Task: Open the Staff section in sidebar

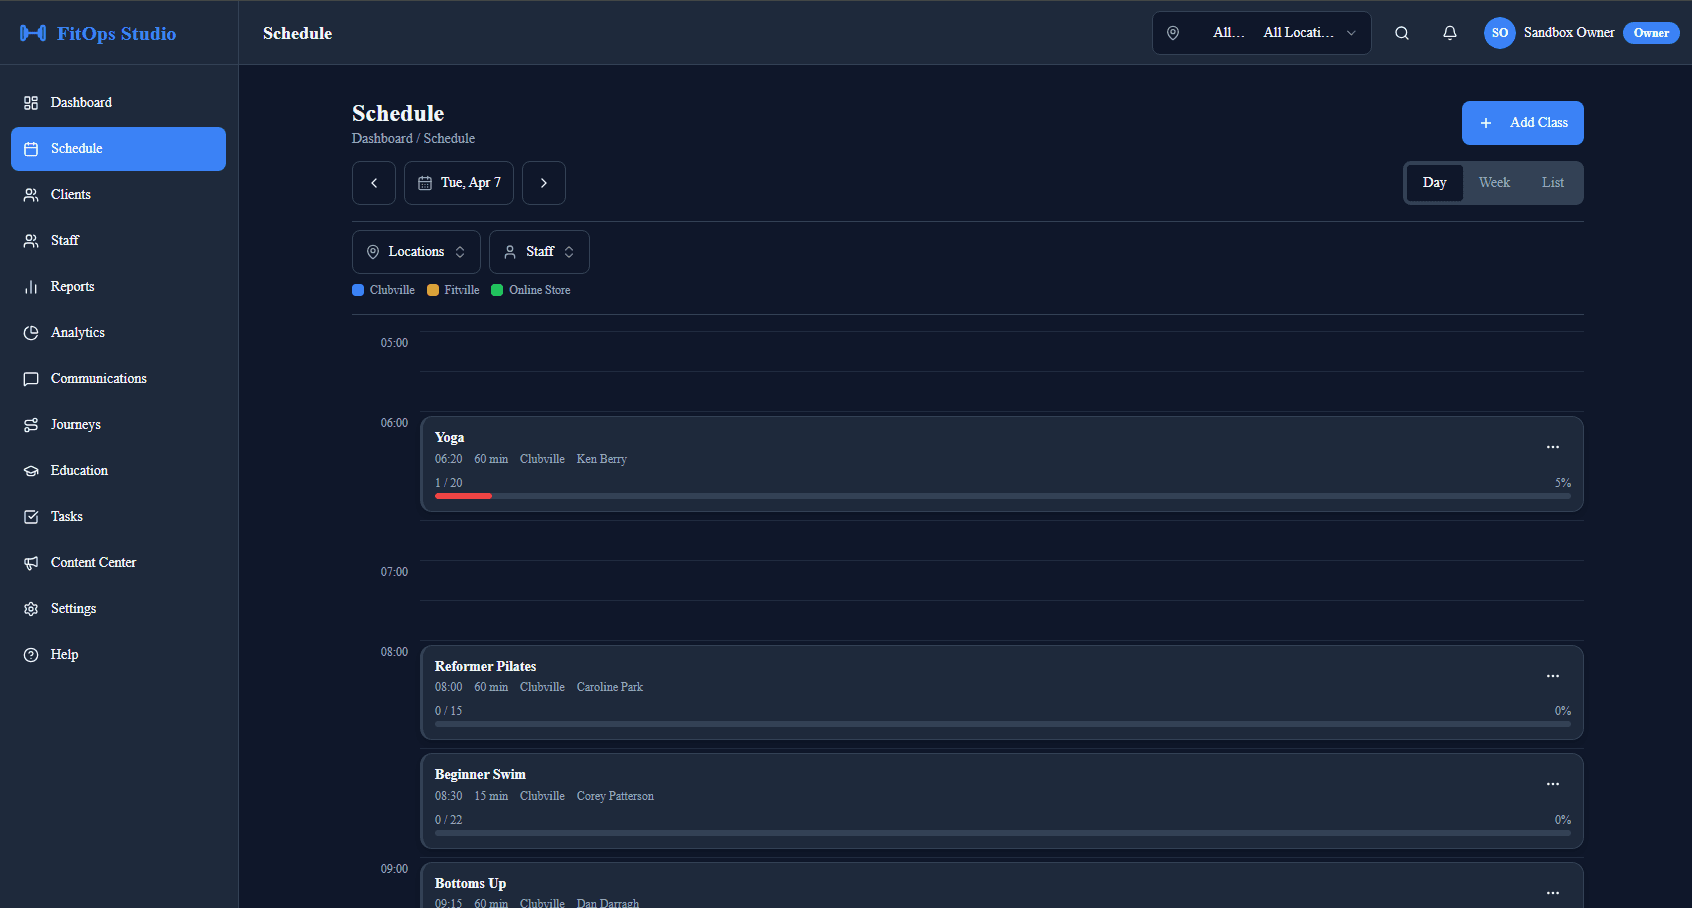Action: coord(31,240)
